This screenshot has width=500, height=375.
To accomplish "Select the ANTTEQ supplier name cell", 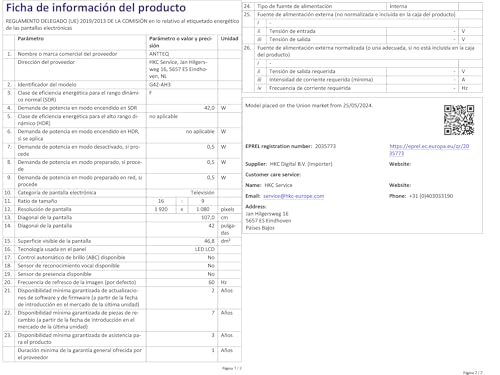I will (182, 54).
